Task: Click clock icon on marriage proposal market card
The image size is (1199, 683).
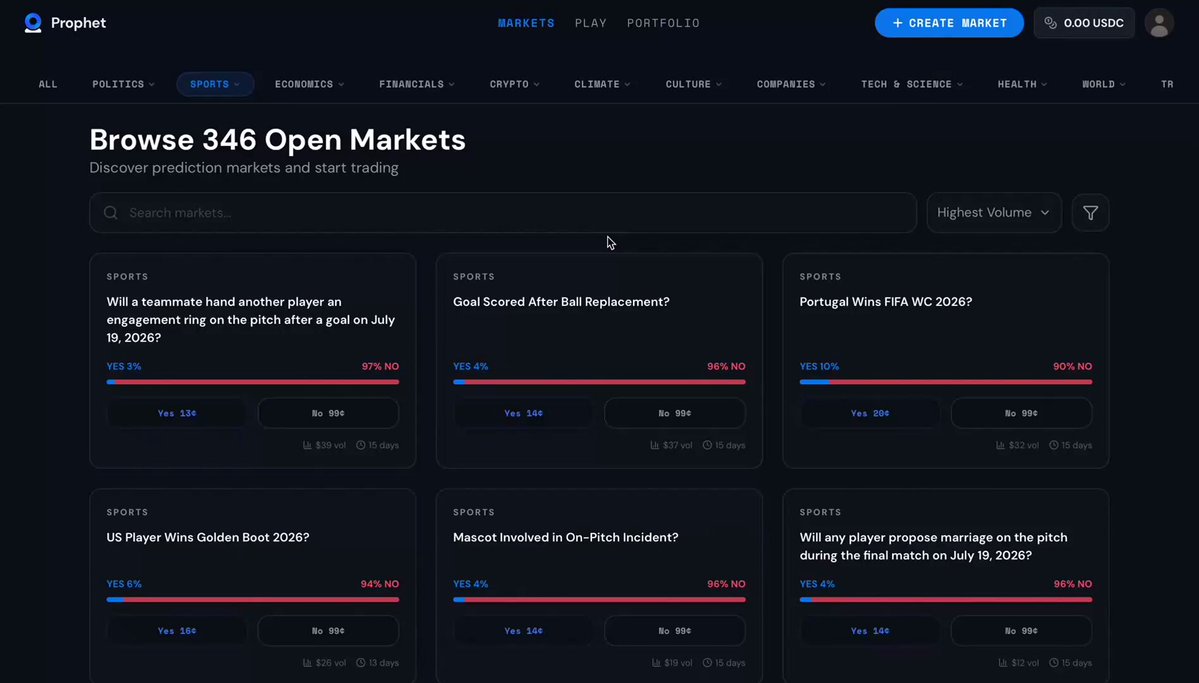Action: 1054,663
